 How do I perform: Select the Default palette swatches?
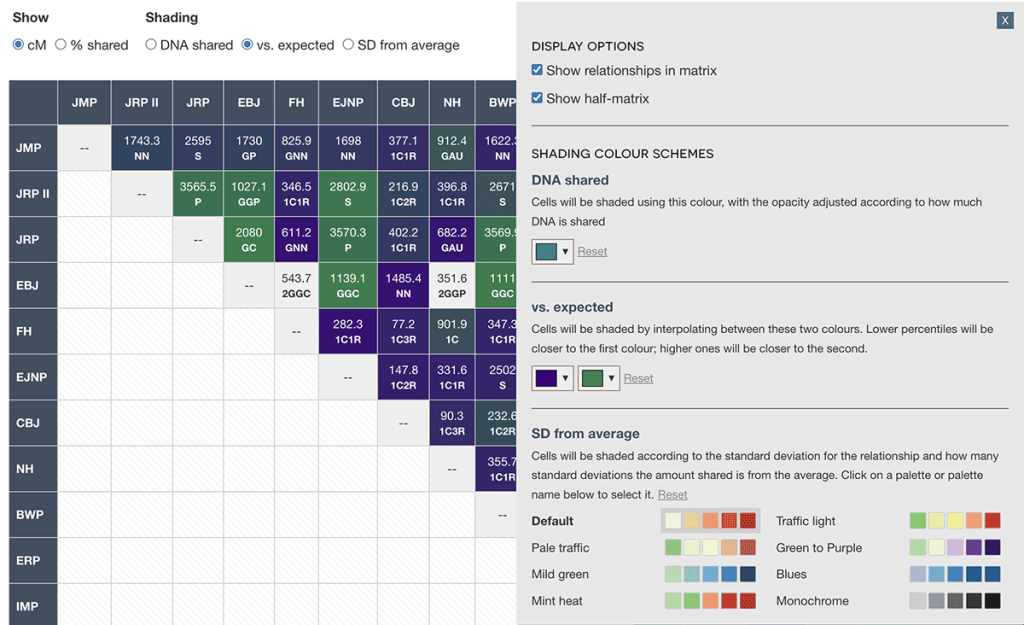710,521
